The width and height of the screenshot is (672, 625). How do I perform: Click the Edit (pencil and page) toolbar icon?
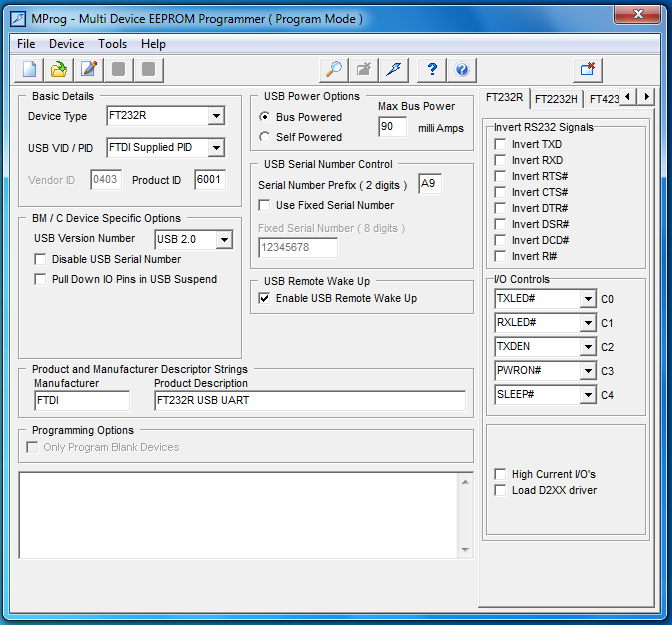pos(89,69)
